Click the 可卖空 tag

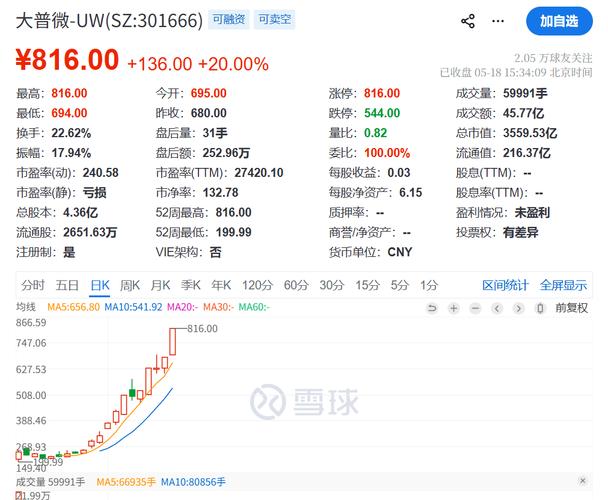pyautogui.click(x=275, y=19)
